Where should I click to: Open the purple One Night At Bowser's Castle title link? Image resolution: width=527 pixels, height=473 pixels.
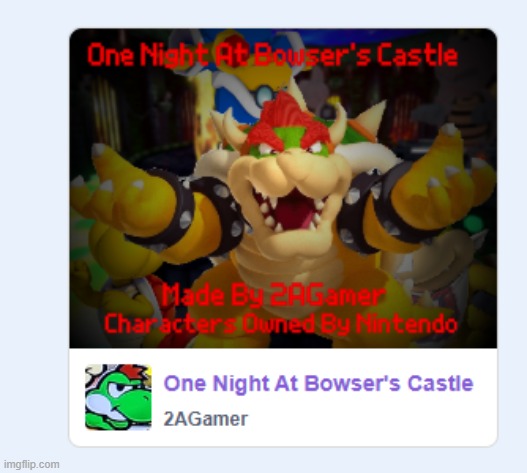click(318, 383)
